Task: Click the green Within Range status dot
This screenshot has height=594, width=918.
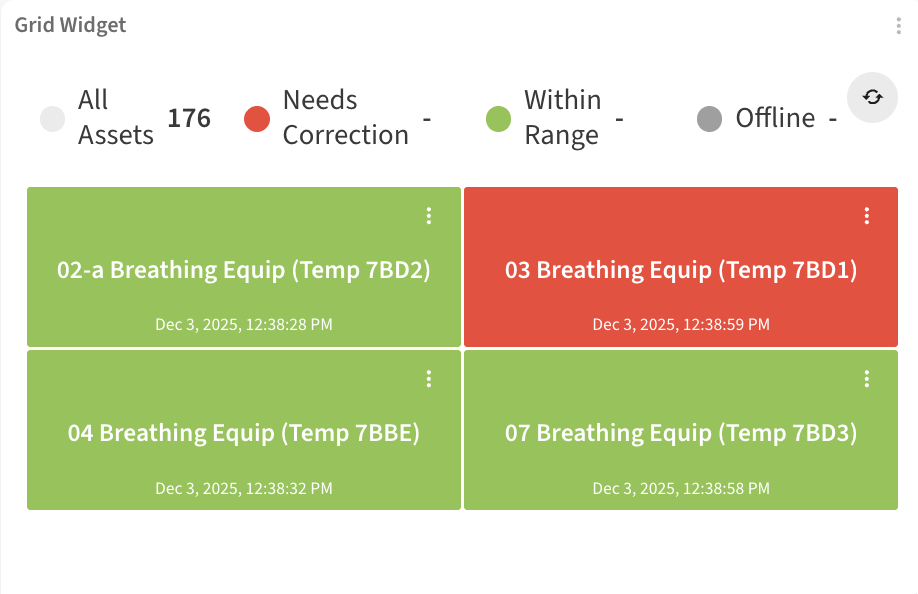Action: (x=498, y=117)
